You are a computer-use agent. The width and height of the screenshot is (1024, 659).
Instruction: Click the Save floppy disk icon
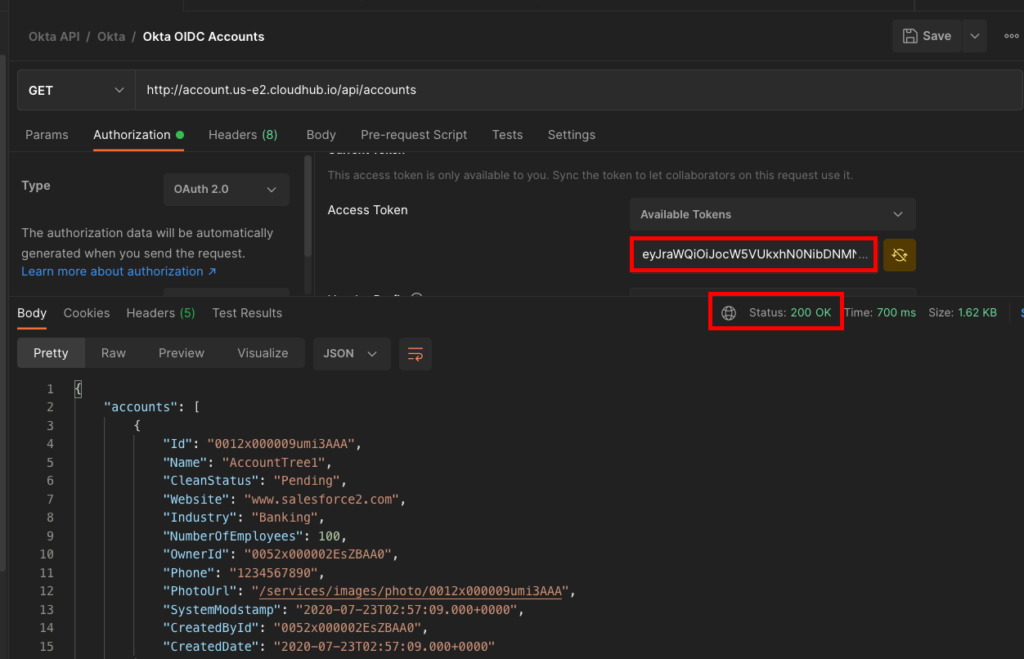910,36
